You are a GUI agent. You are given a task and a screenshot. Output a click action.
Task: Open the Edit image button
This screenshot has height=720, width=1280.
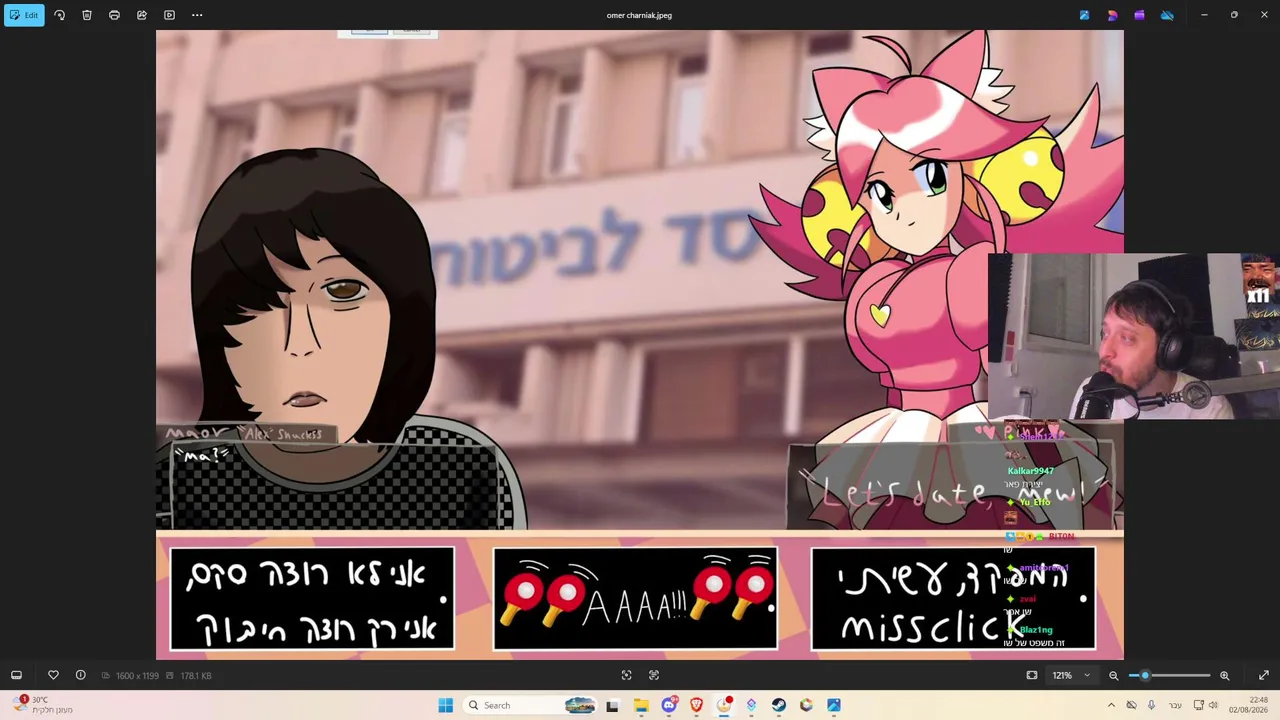(x=24, y=15)
